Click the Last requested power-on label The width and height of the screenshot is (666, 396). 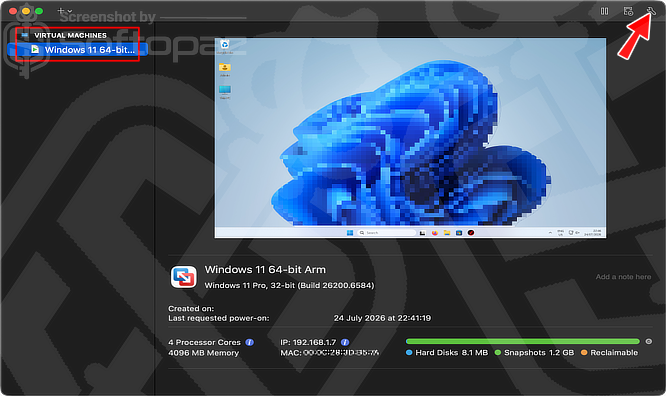pyautogui.click(x=219, y=318)
